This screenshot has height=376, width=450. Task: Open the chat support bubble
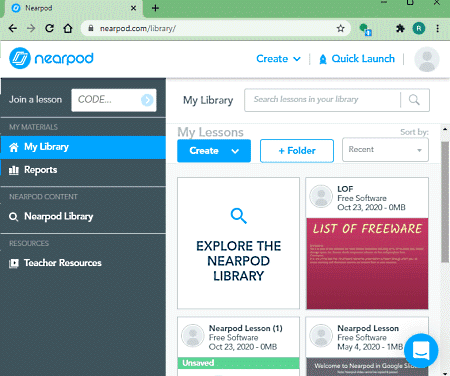tap(421, 350)
